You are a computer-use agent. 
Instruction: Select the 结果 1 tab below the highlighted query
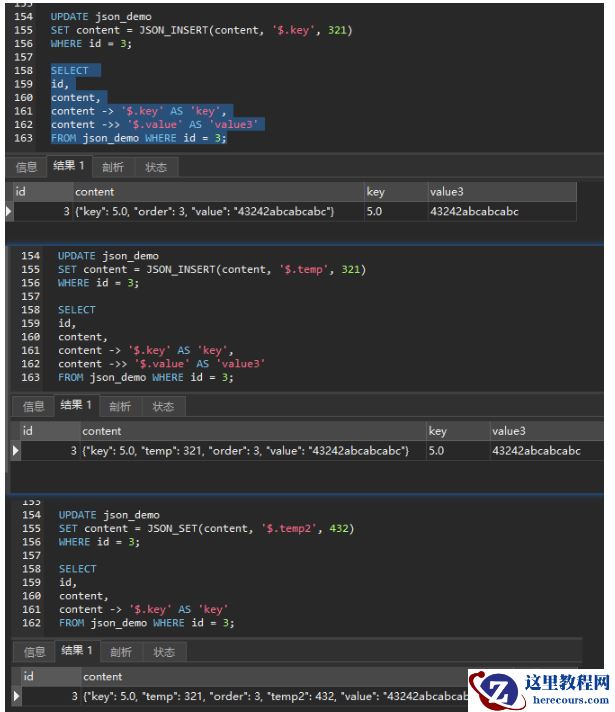pos(69,166)
